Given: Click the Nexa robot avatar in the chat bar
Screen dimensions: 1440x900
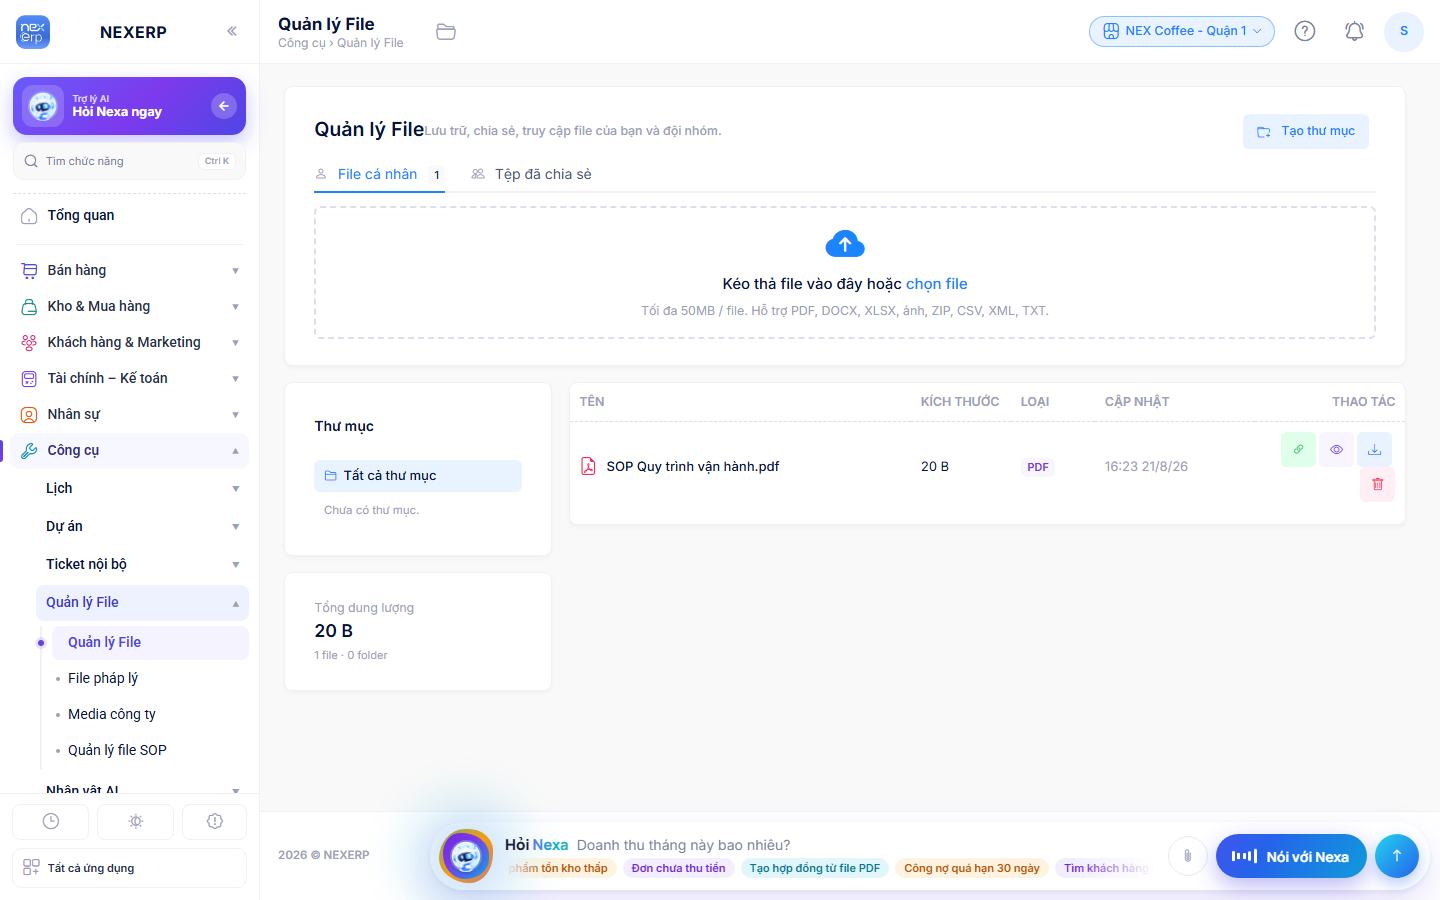Looking at the screenshot, I should pos(466,856).
